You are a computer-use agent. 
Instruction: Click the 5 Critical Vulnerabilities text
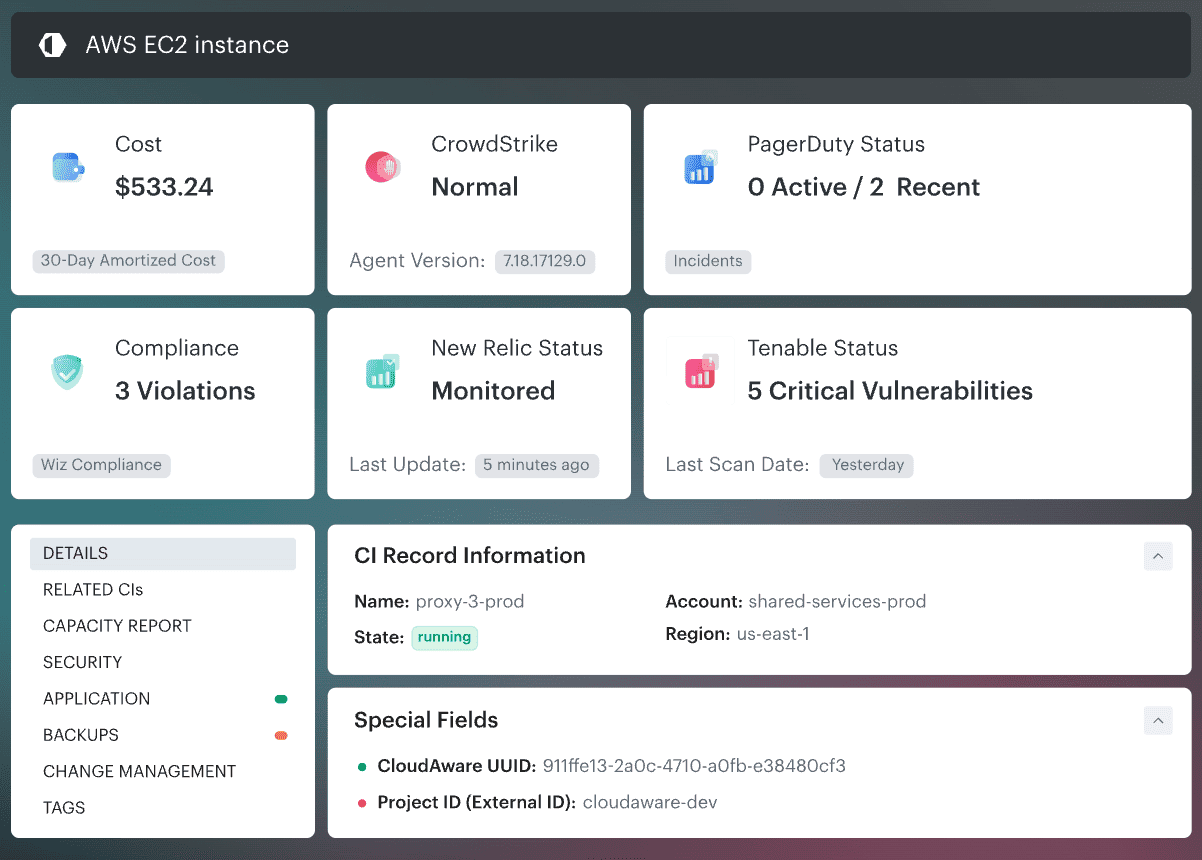click(890, 391)
